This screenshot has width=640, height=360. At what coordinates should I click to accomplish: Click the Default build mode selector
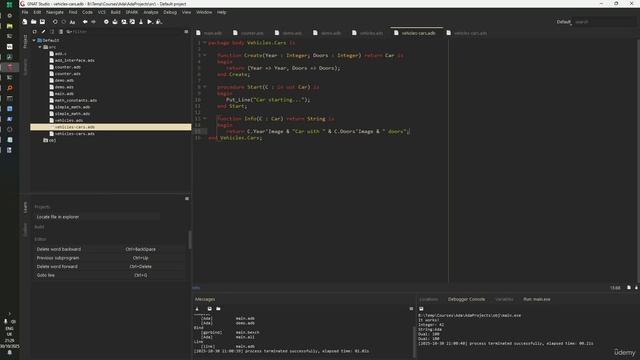[x=564, y=22]
